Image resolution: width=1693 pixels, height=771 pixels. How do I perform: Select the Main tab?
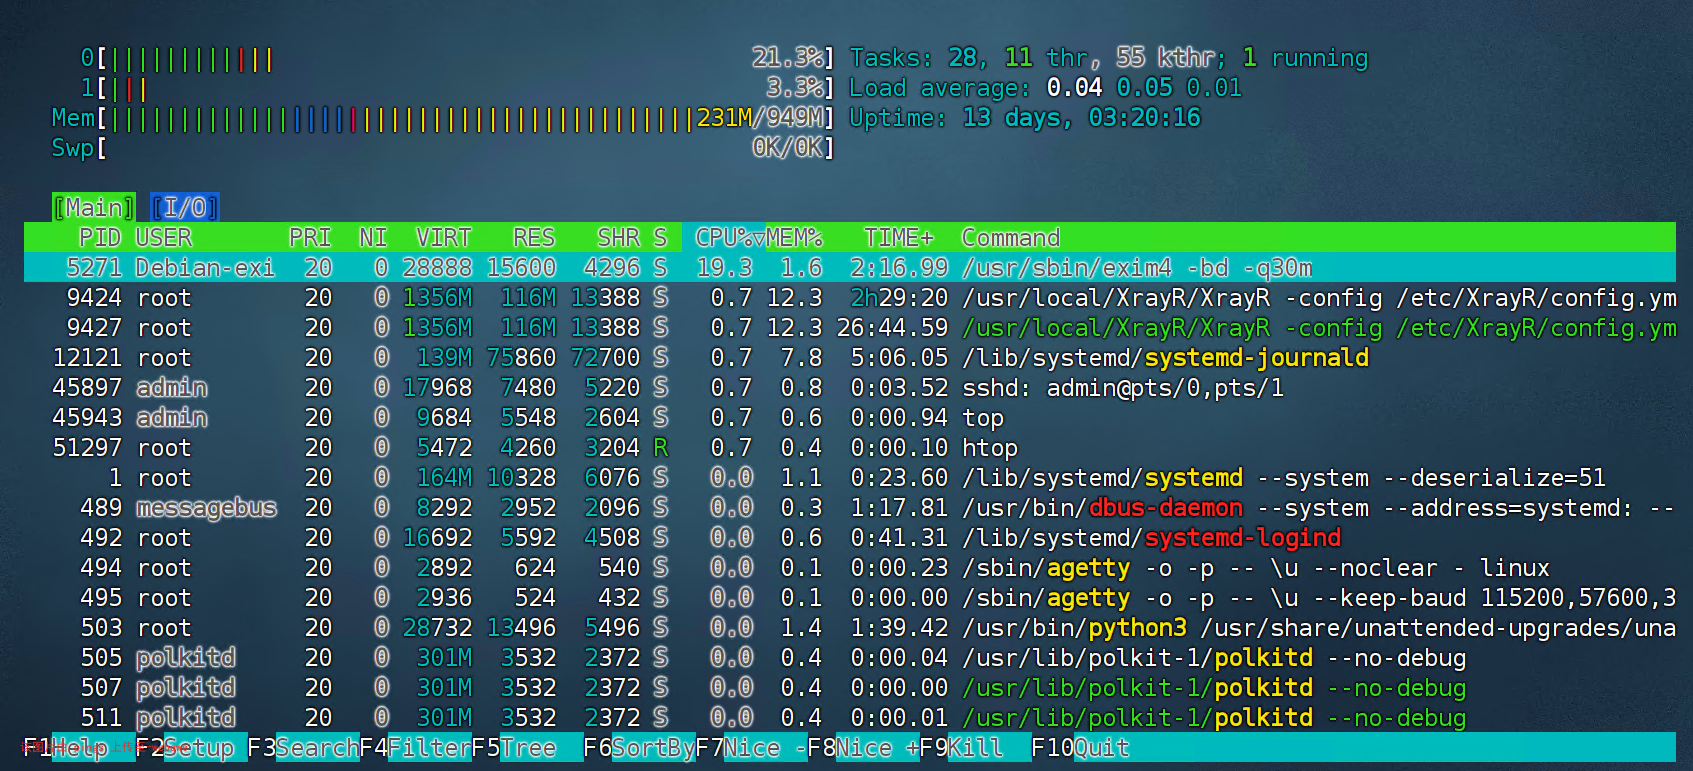(x=93, y=207)
